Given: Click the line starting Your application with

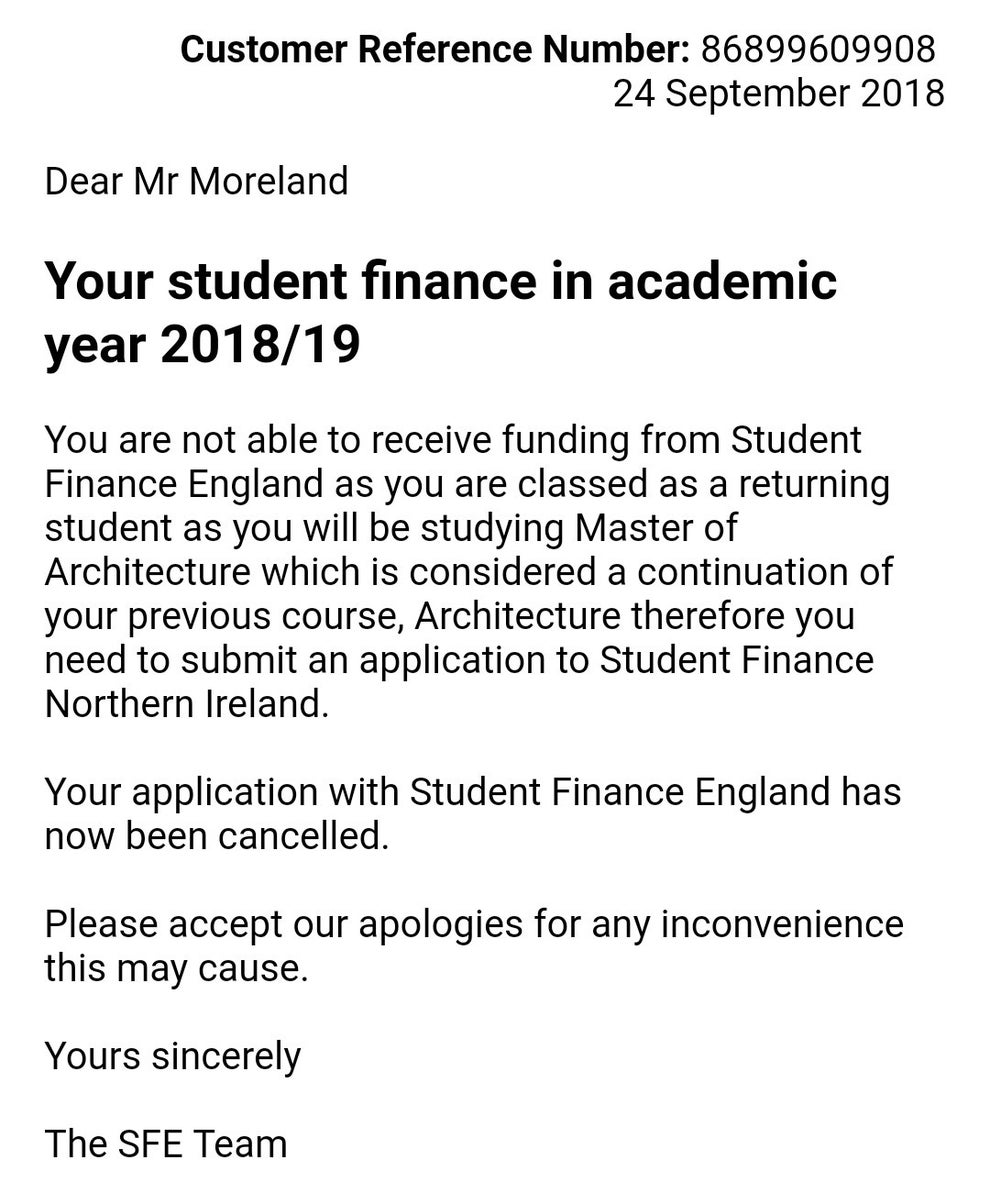Looking at the screenshot, I should coord(472,792).
